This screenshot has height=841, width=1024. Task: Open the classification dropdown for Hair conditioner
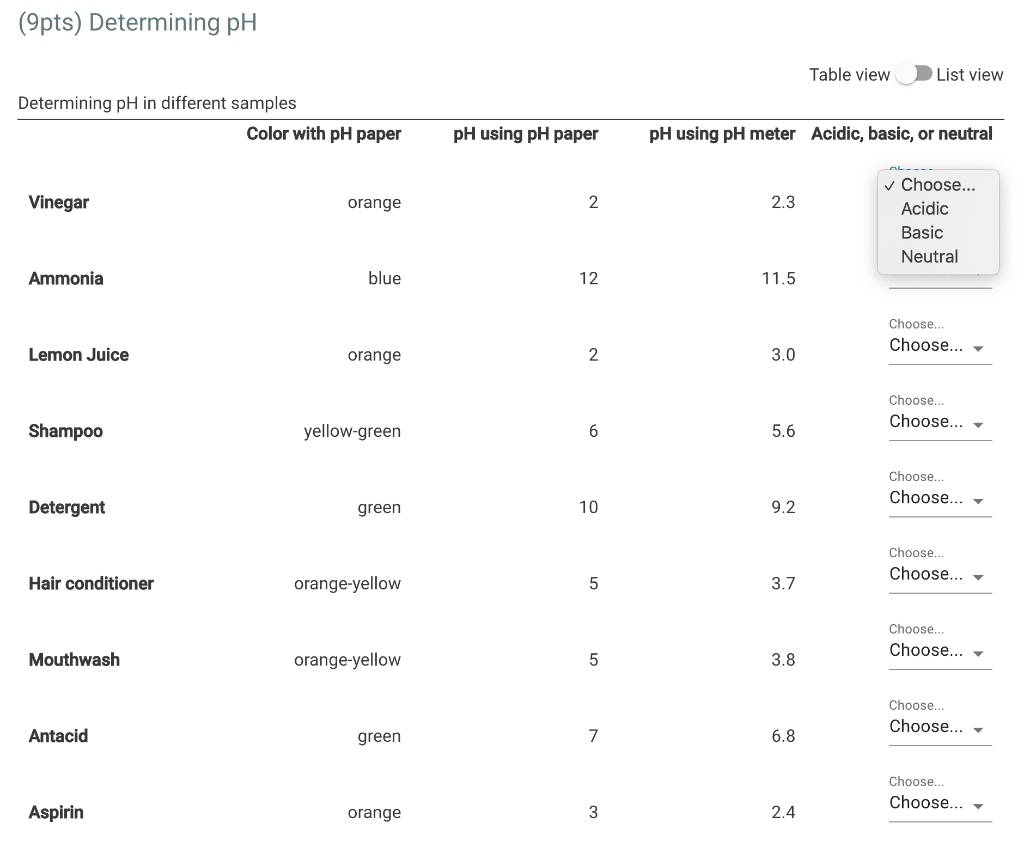(930, 574)
